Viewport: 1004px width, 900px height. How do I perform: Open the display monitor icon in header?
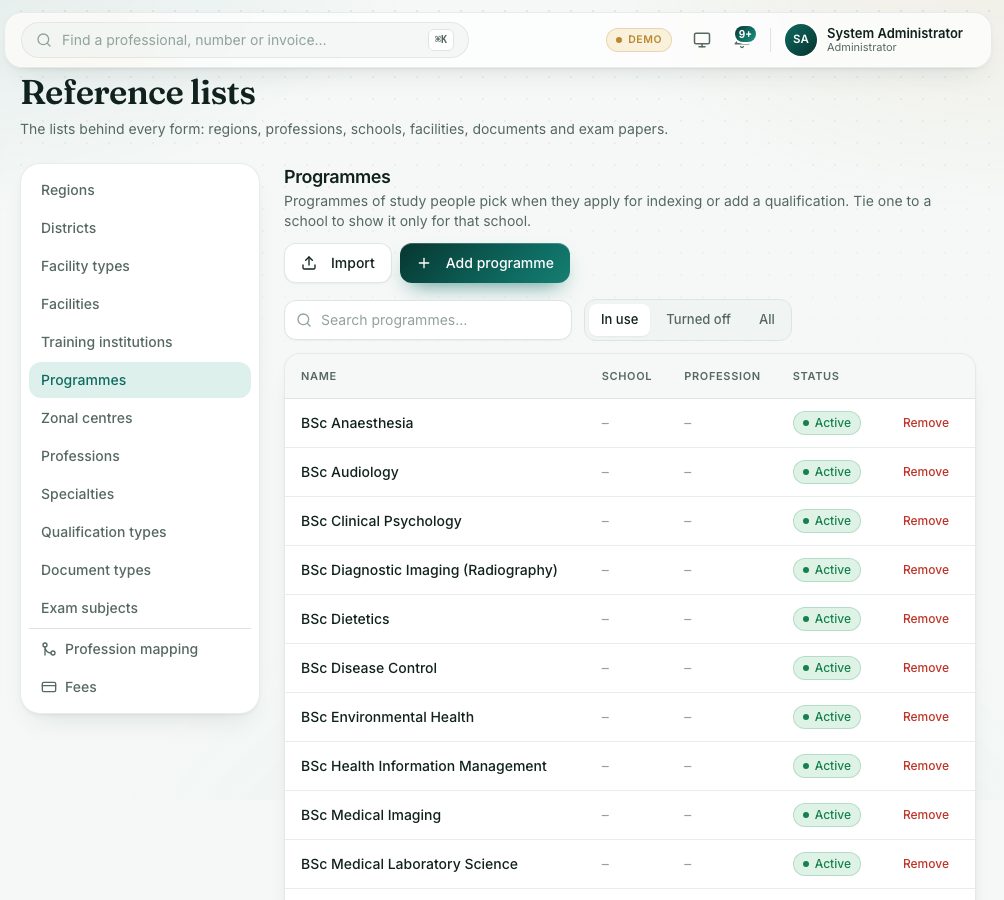(702, 40)
